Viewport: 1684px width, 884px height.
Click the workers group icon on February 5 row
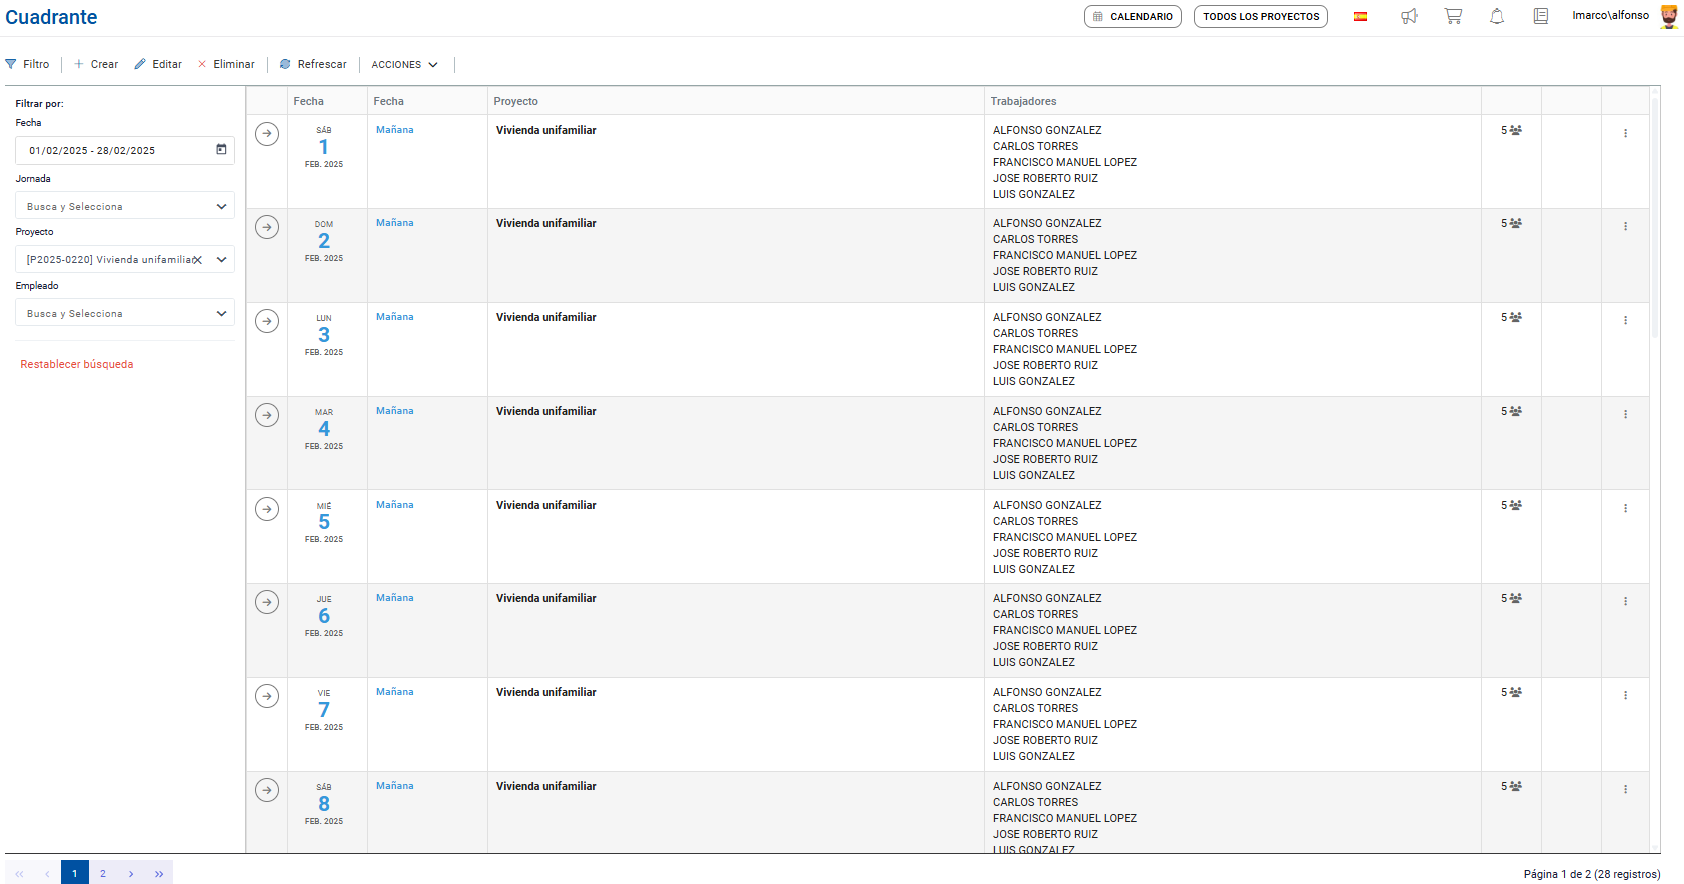tap(1516, 506)
